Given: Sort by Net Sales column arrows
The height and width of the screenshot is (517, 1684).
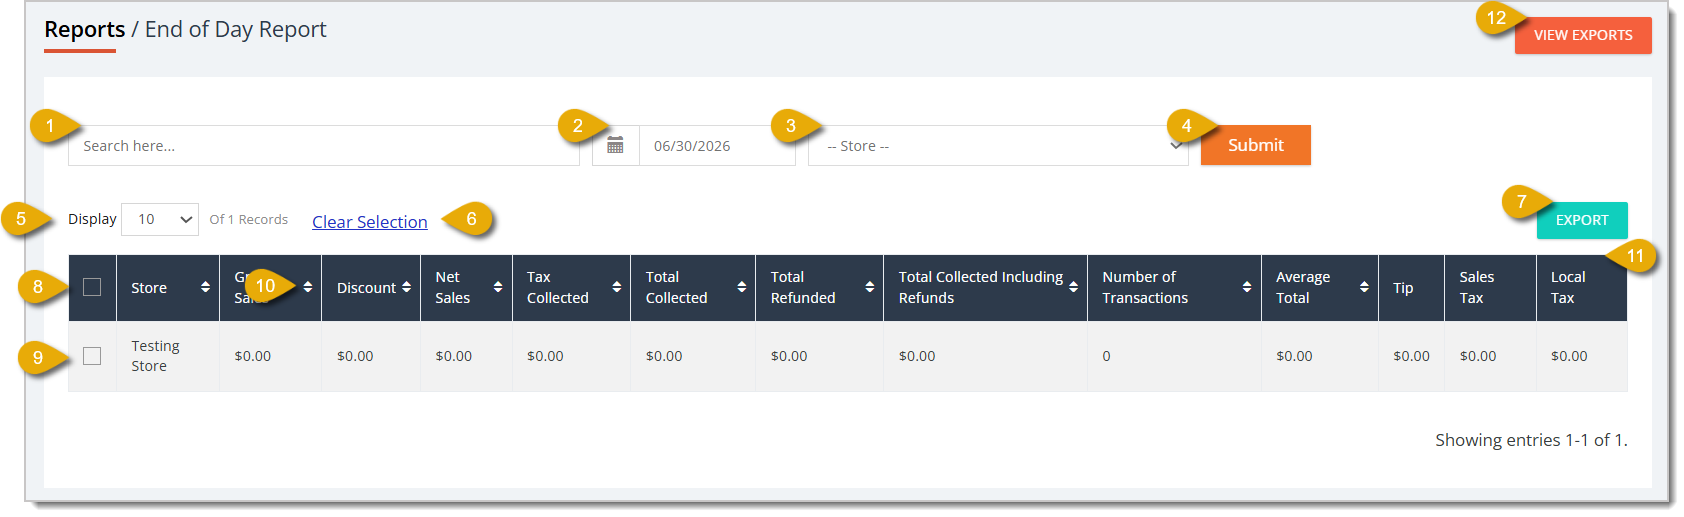Looking at the screenshot, I should click(498, 287).
